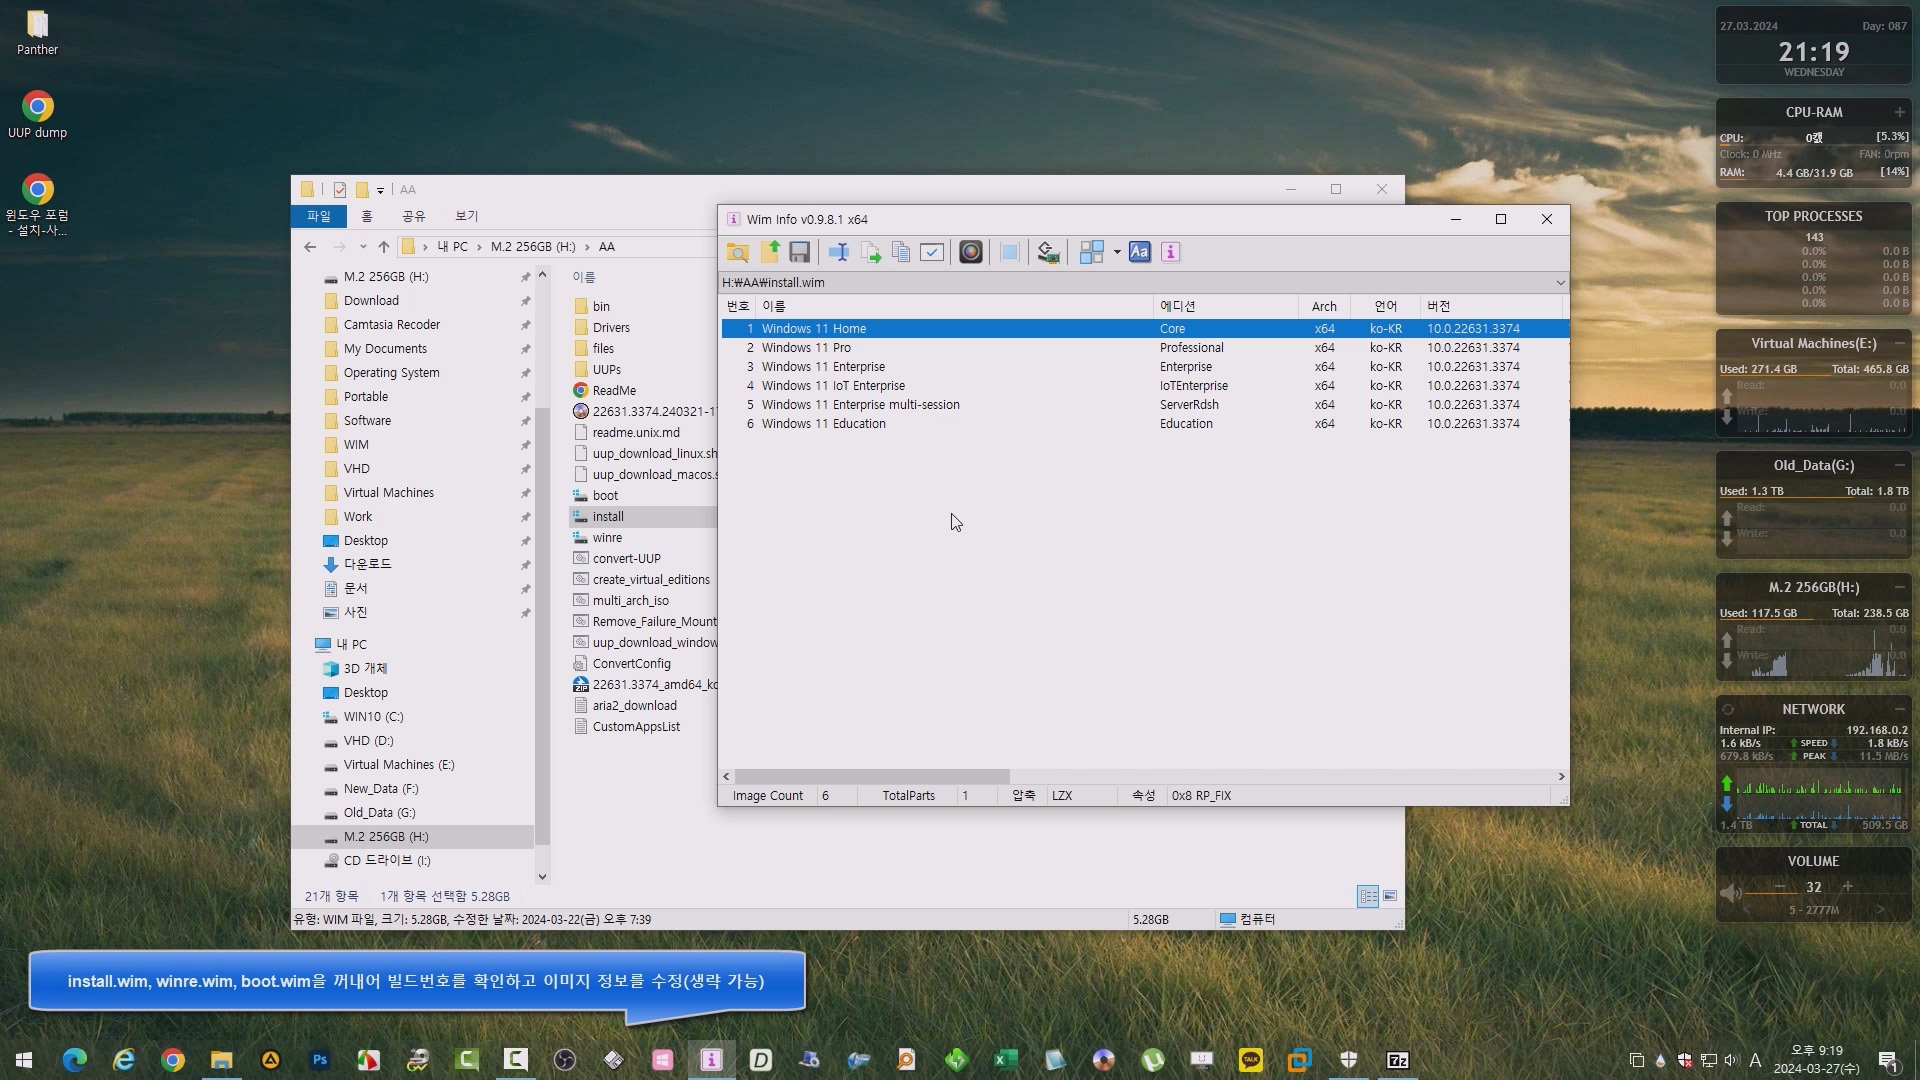Click the light blue square icon in Wim Info toolbar
The width and height of the screenshot is (1920, 1080).
coord(1009,252)
